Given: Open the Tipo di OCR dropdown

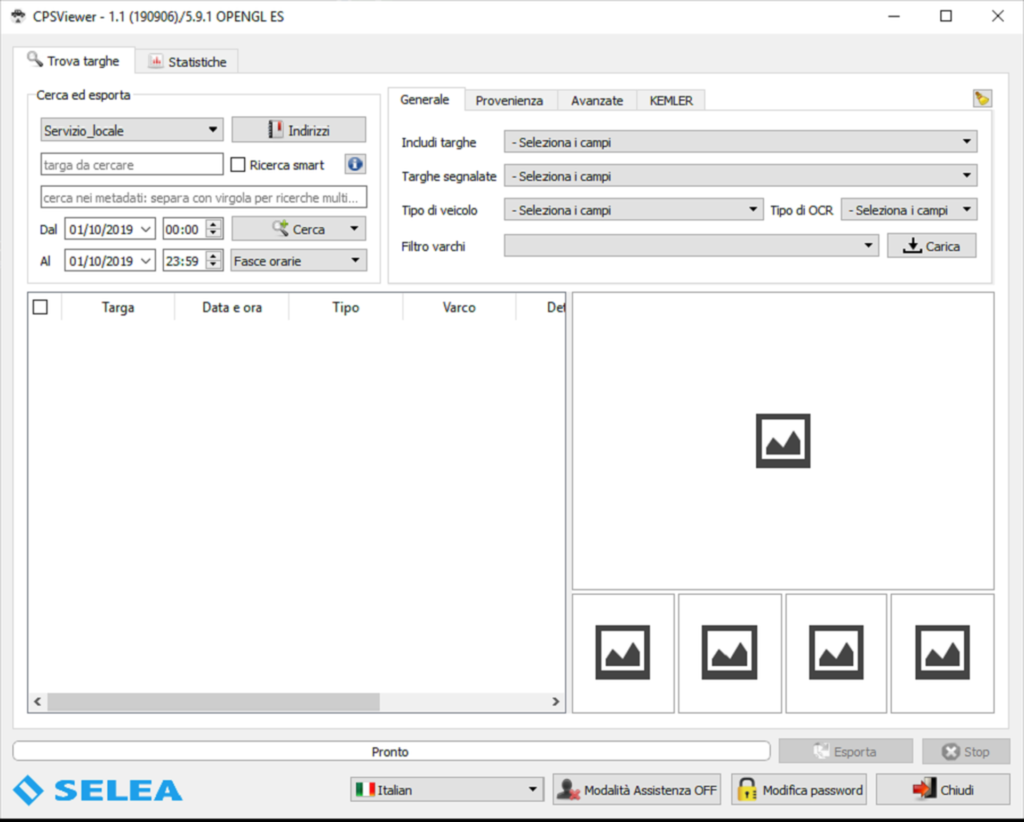Looking at the screenshot, I should click(x=908, y=210).
